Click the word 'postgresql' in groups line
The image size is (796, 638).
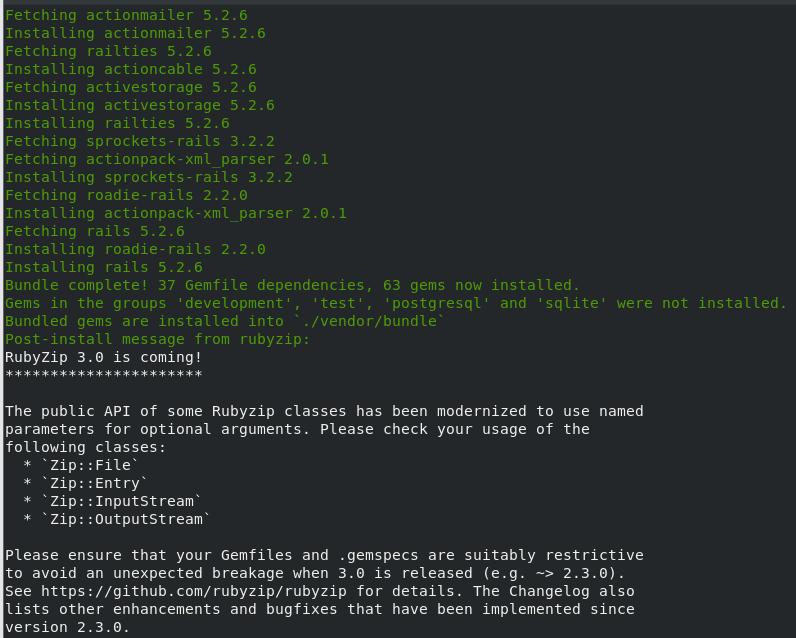point(437,304)
